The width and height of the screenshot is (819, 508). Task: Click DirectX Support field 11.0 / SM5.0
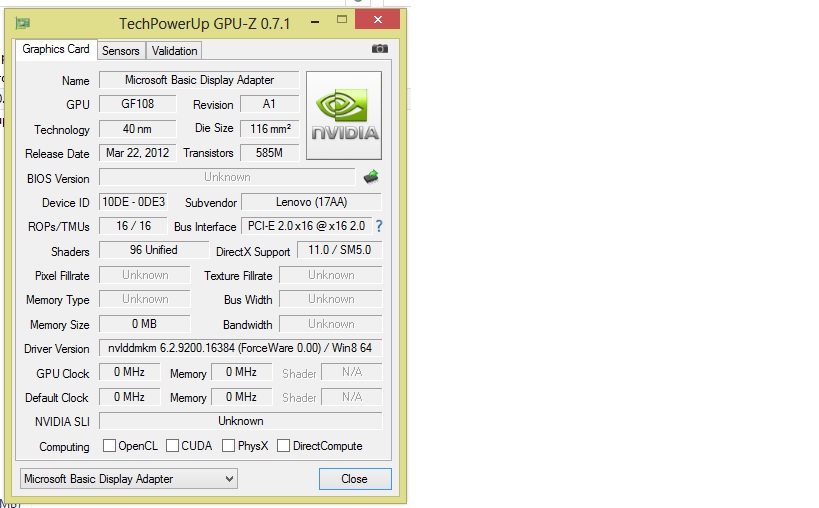tap(340, 250)
